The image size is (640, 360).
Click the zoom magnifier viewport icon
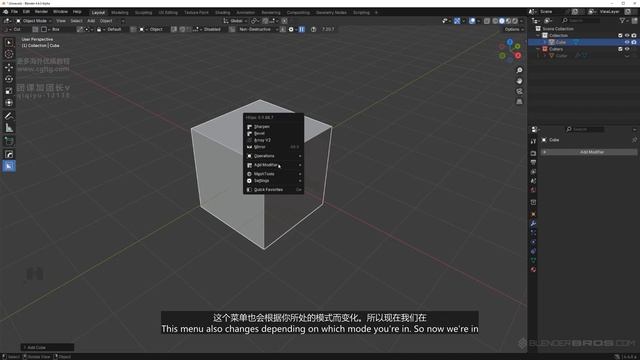tap(519, 71)
